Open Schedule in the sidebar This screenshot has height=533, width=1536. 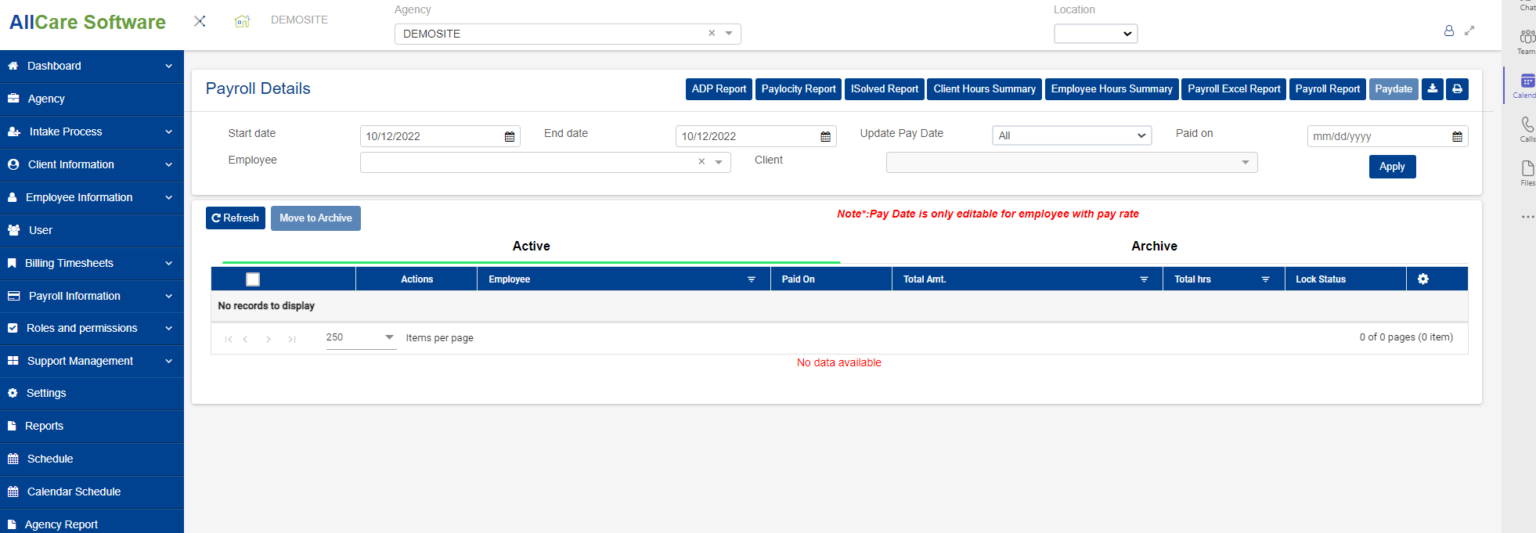[92, 459]
